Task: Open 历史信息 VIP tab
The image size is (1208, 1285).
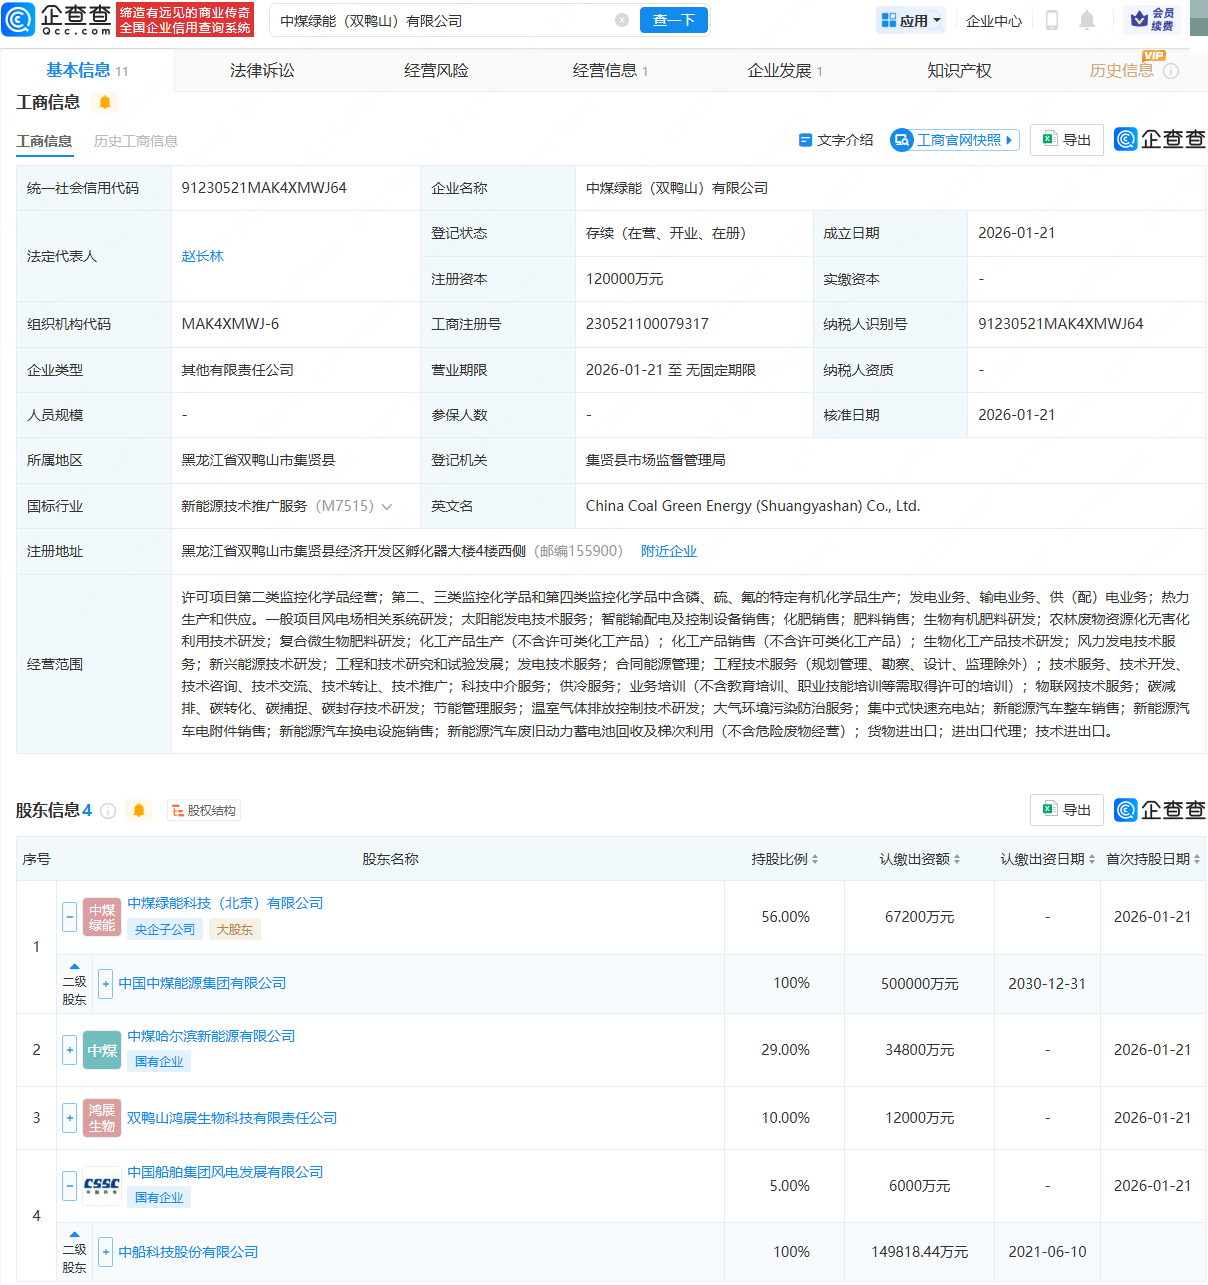Action: [1121, 70]
